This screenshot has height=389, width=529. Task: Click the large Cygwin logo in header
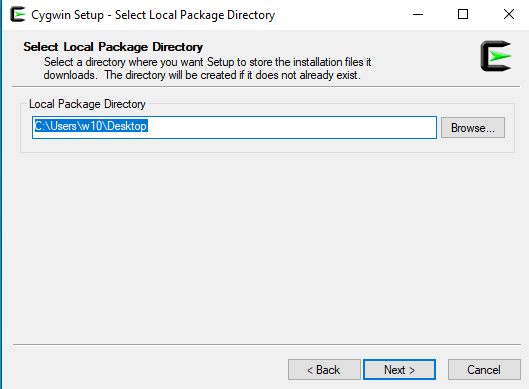[x=496, y=56]
